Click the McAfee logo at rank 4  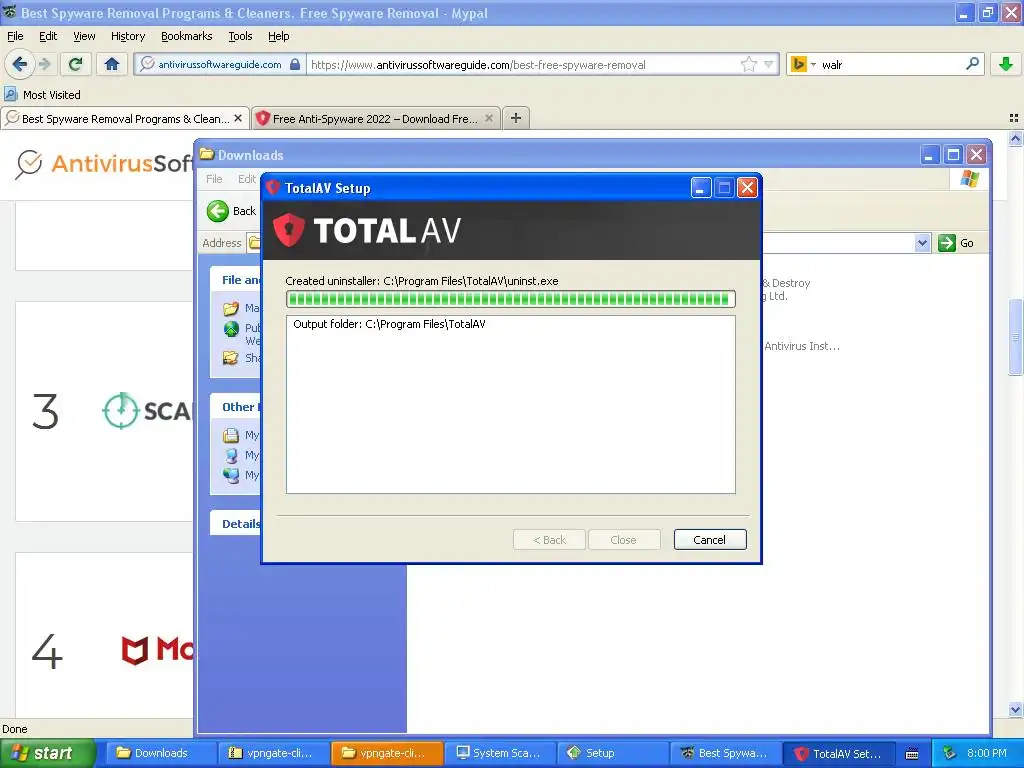[x=157, y=649]
